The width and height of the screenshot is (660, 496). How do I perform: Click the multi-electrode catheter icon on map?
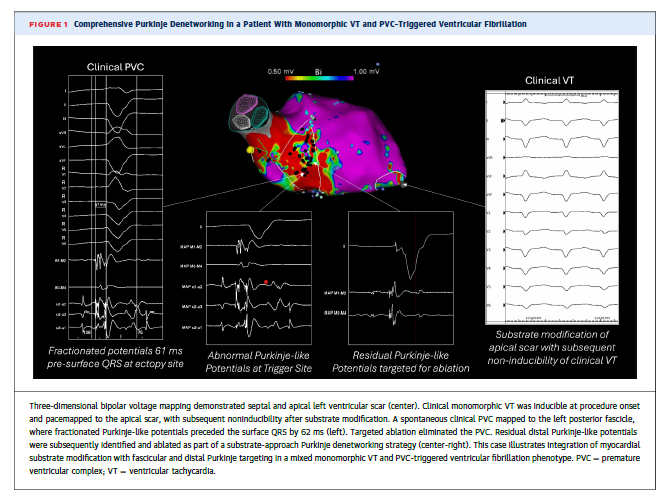(x=249, y=112)
